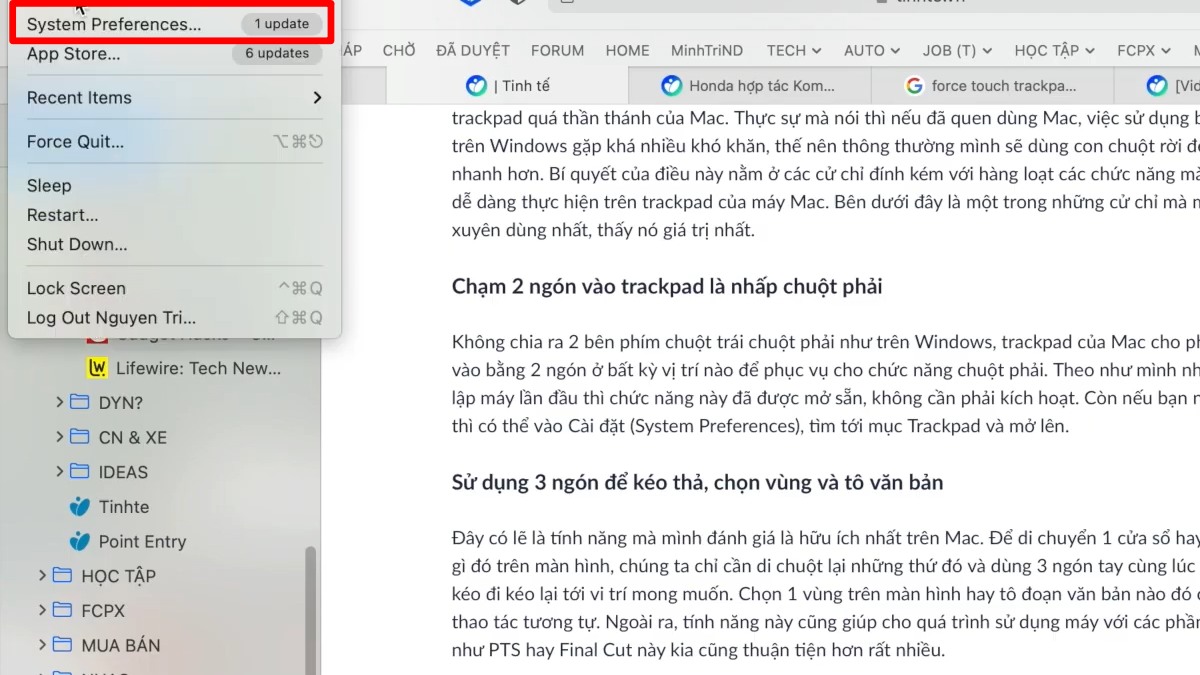Open App Store from the Apple menu

click(x=175, y=54)
